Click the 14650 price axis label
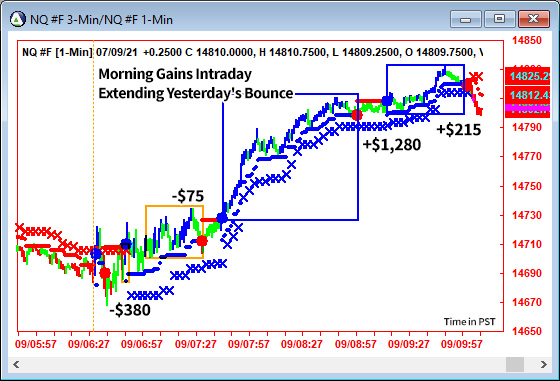The image size is (560, 381). pyautogui.click(x=527, y=331)
